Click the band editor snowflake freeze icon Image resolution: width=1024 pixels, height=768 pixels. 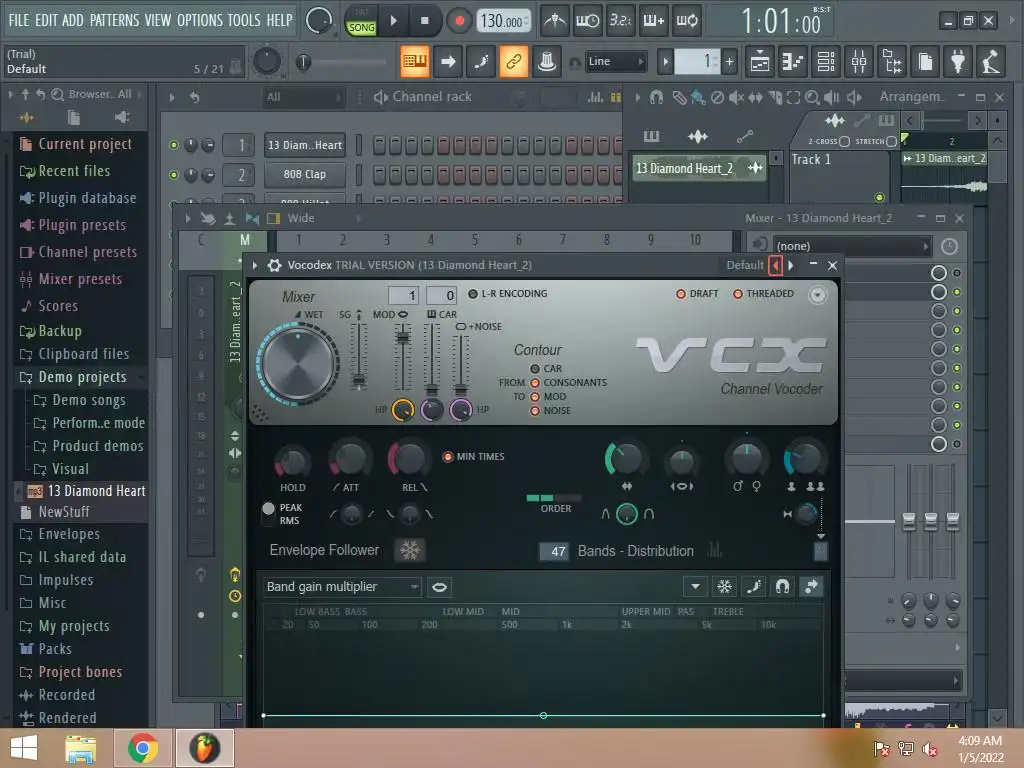pyautogui.click(x=724, y=586)
